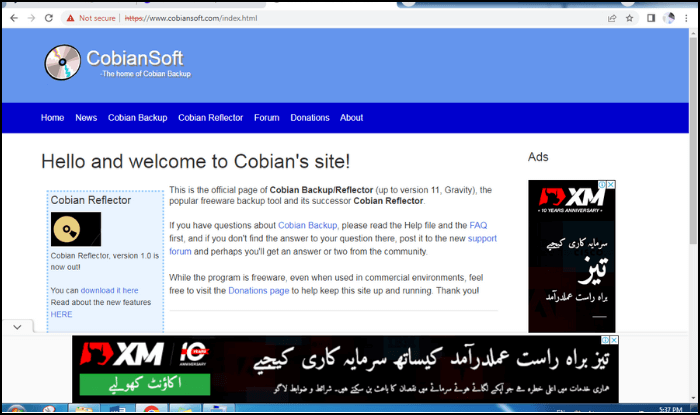The image size is (700, 415).
Task: Click the Not secure warning triangle
Action: click(70, 18)
